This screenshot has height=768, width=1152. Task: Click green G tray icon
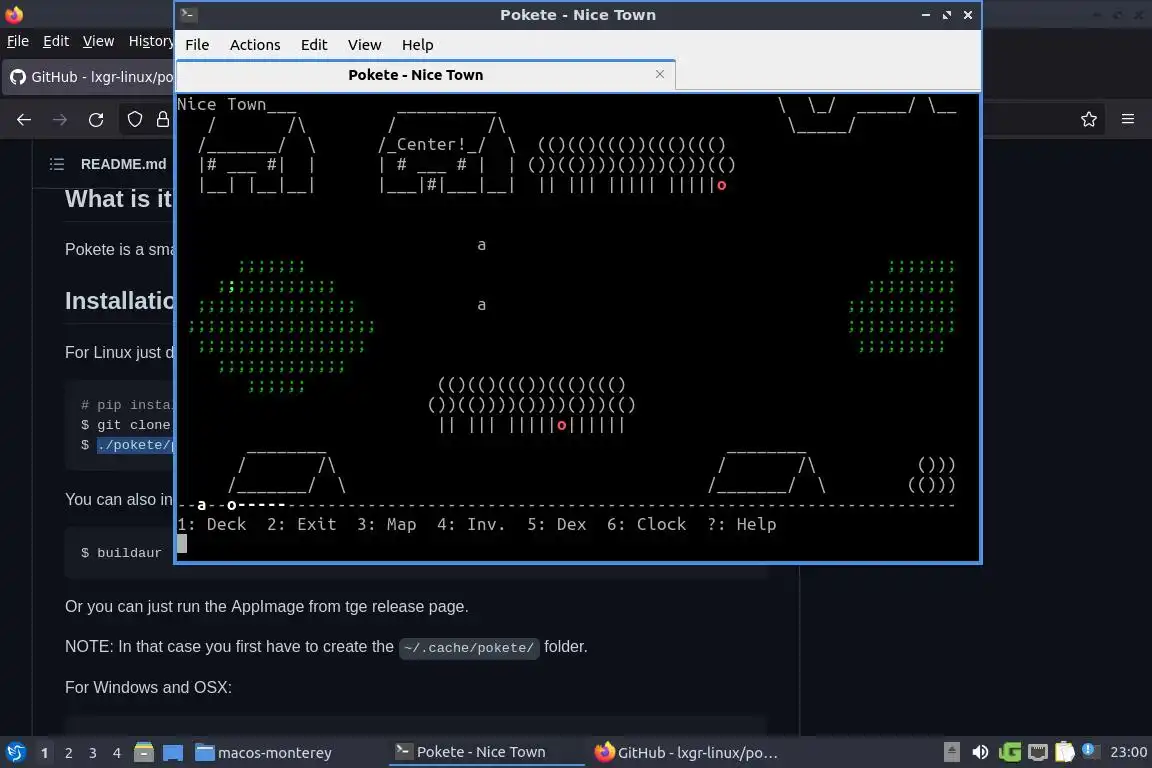tap(1009, 752)
